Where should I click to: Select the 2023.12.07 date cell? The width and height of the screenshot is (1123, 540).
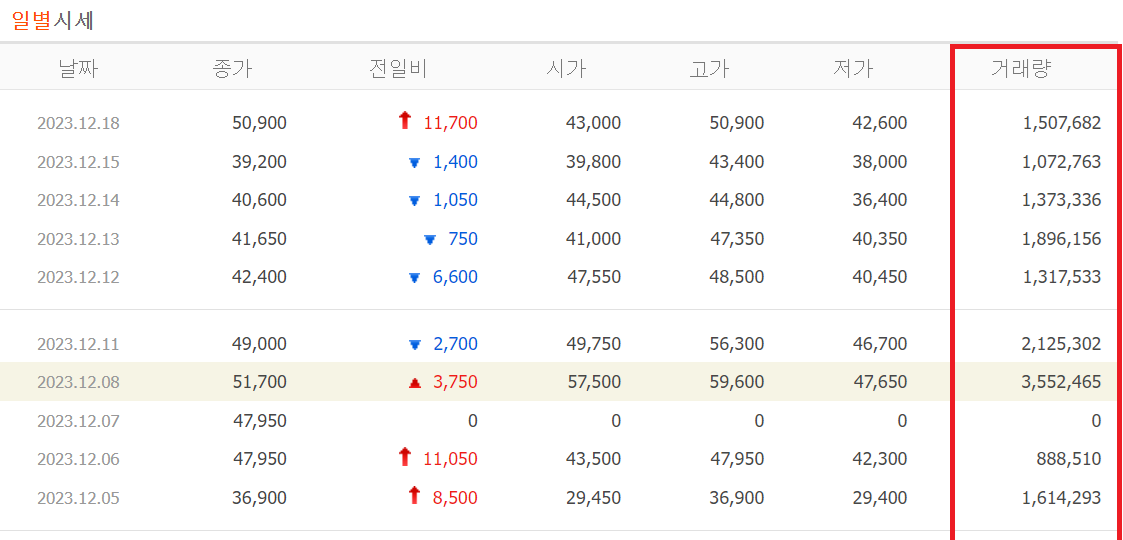78,421
